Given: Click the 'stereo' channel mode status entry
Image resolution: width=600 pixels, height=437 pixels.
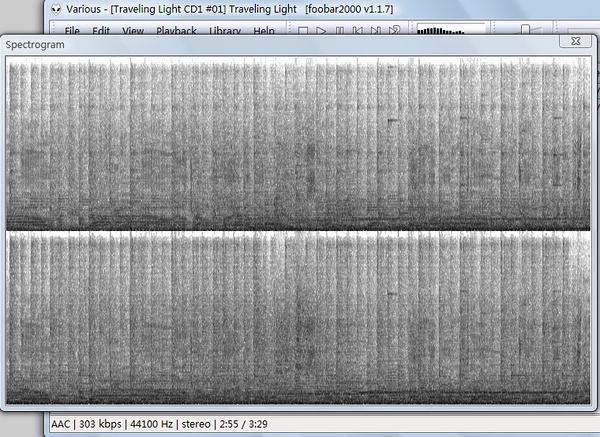Looking at the screenshot, I should 196,424.
